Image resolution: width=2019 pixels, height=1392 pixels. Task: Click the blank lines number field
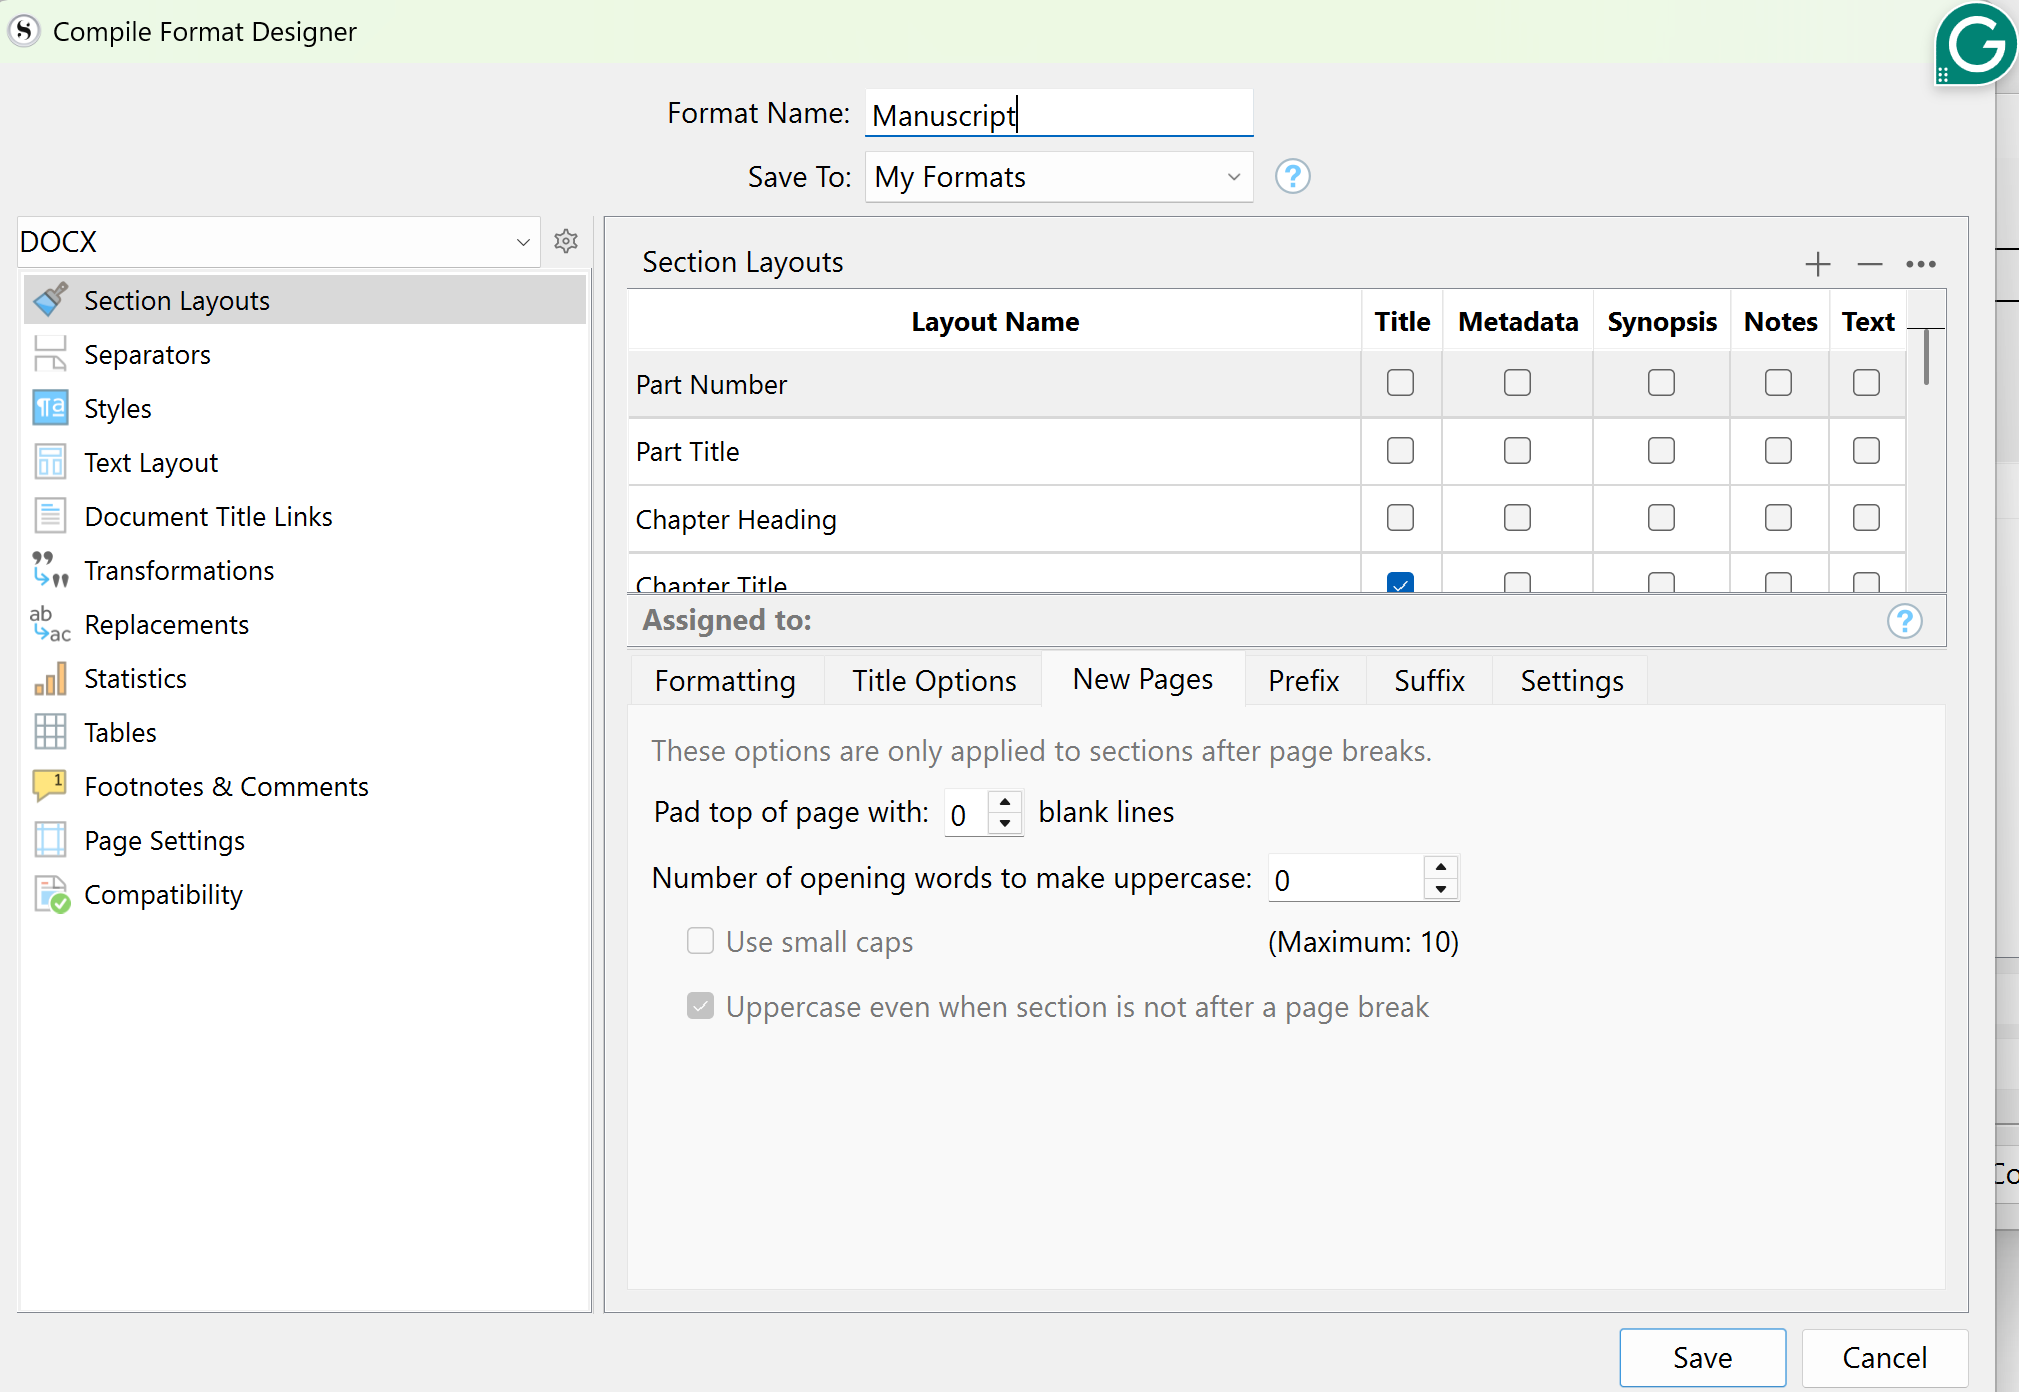point(966,814)
